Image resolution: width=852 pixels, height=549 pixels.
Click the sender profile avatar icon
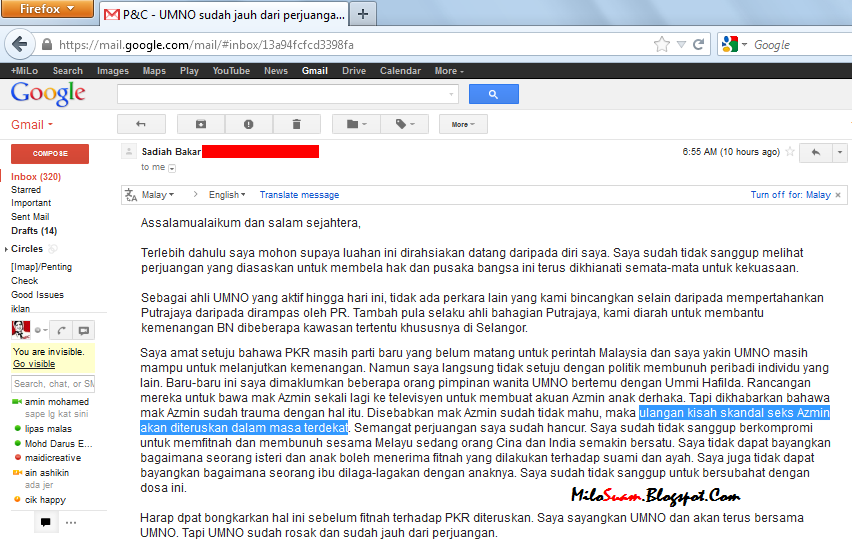(x=129, y=151)
